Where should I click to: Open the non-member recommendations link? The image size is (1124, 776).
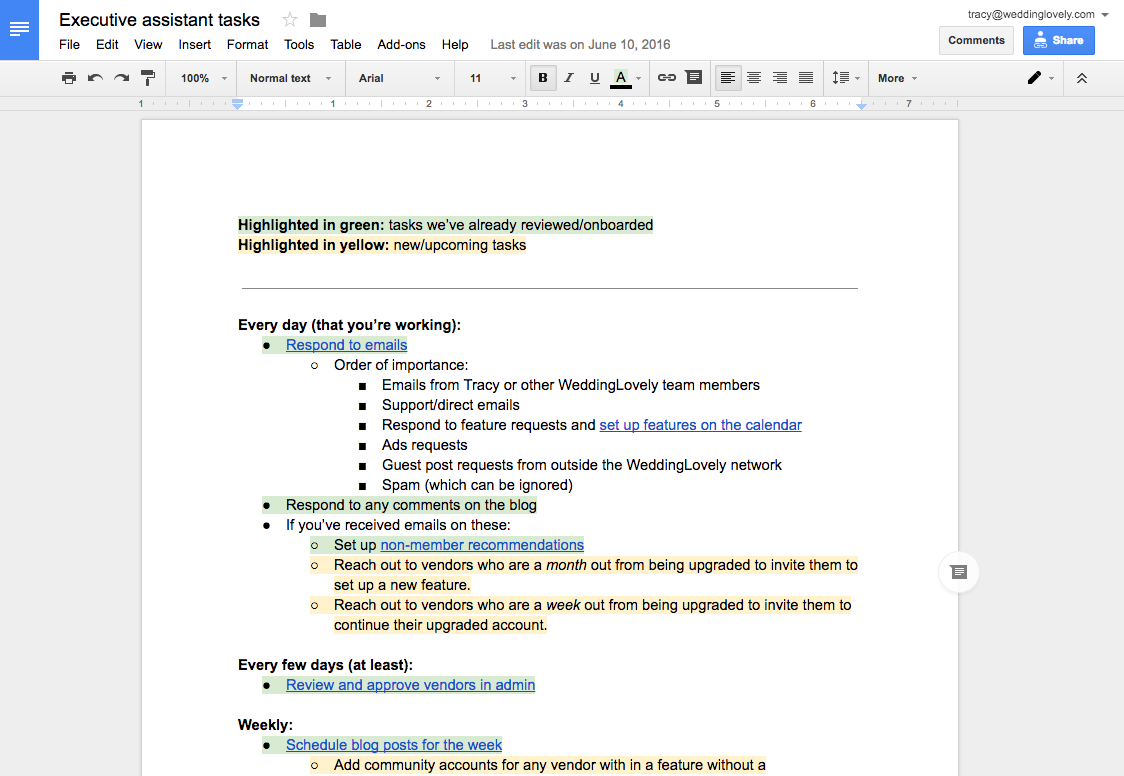[x=482, y=545]
